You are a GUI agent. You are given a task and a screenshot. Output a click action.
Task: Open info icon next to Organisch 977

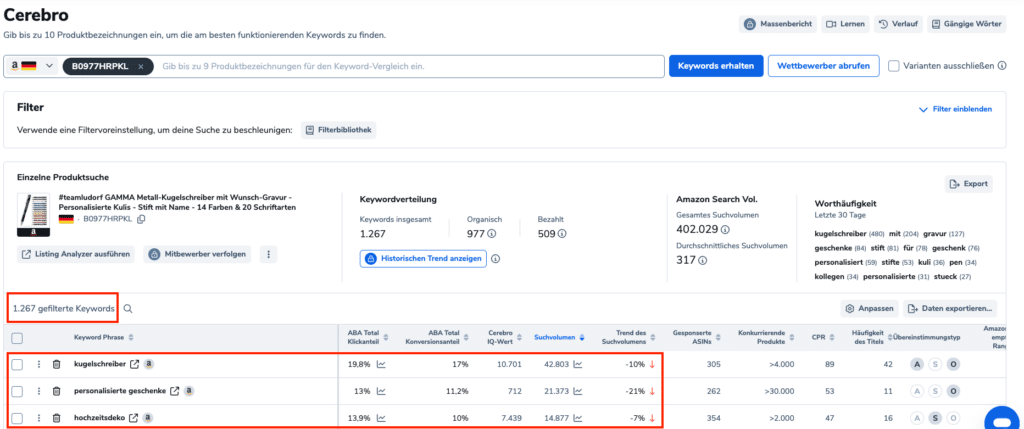pos(491,234)
